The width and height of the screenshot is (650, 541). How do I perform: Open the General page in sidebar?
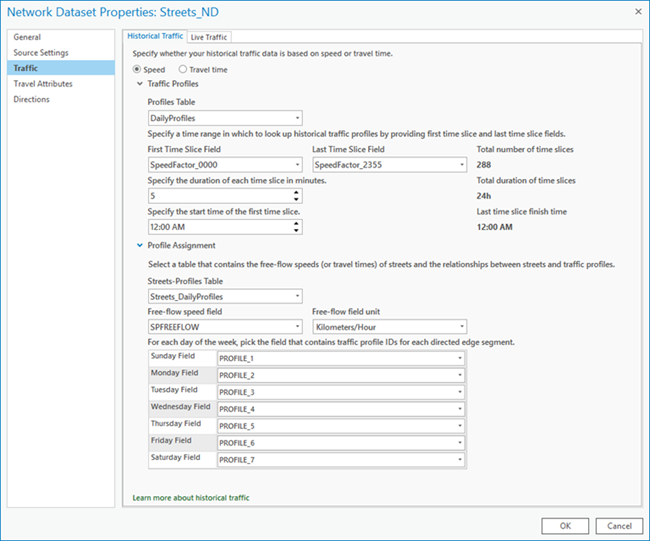coord(27,37)
